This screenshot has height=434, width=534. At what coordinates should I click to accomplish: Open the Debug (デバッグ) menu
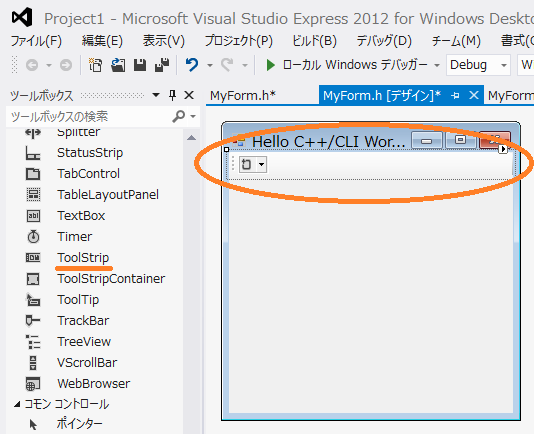click(x=384, y=41)
